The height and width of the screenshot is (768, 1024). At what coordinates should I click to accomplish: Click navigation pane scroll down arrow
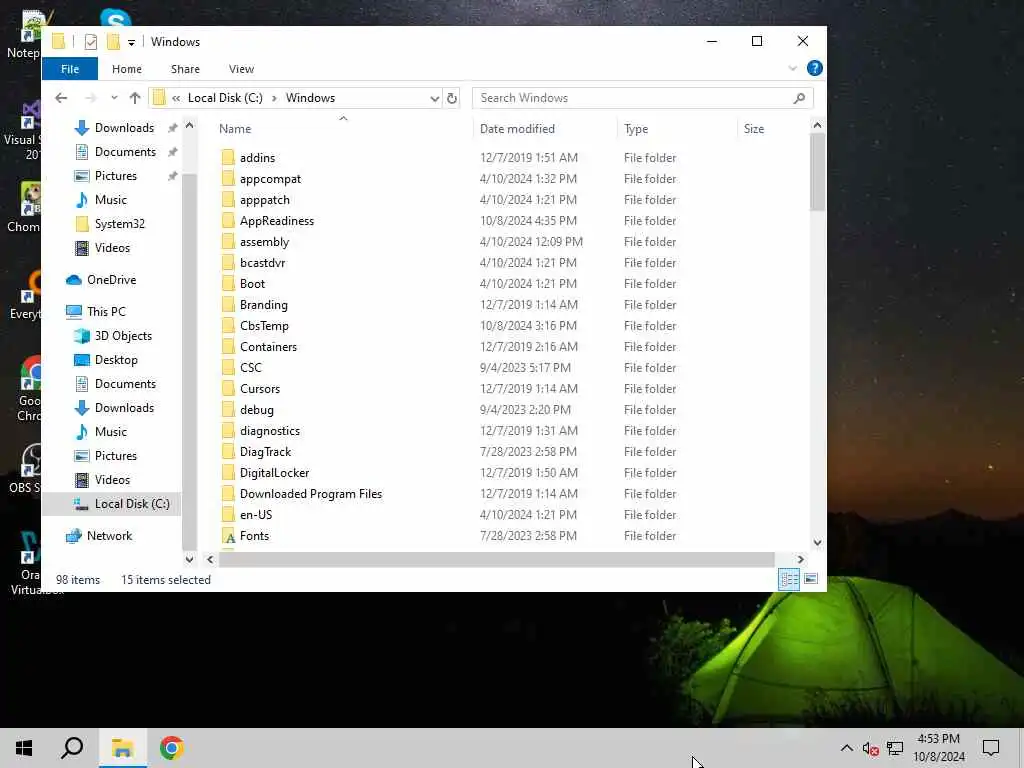click(189, 560)
